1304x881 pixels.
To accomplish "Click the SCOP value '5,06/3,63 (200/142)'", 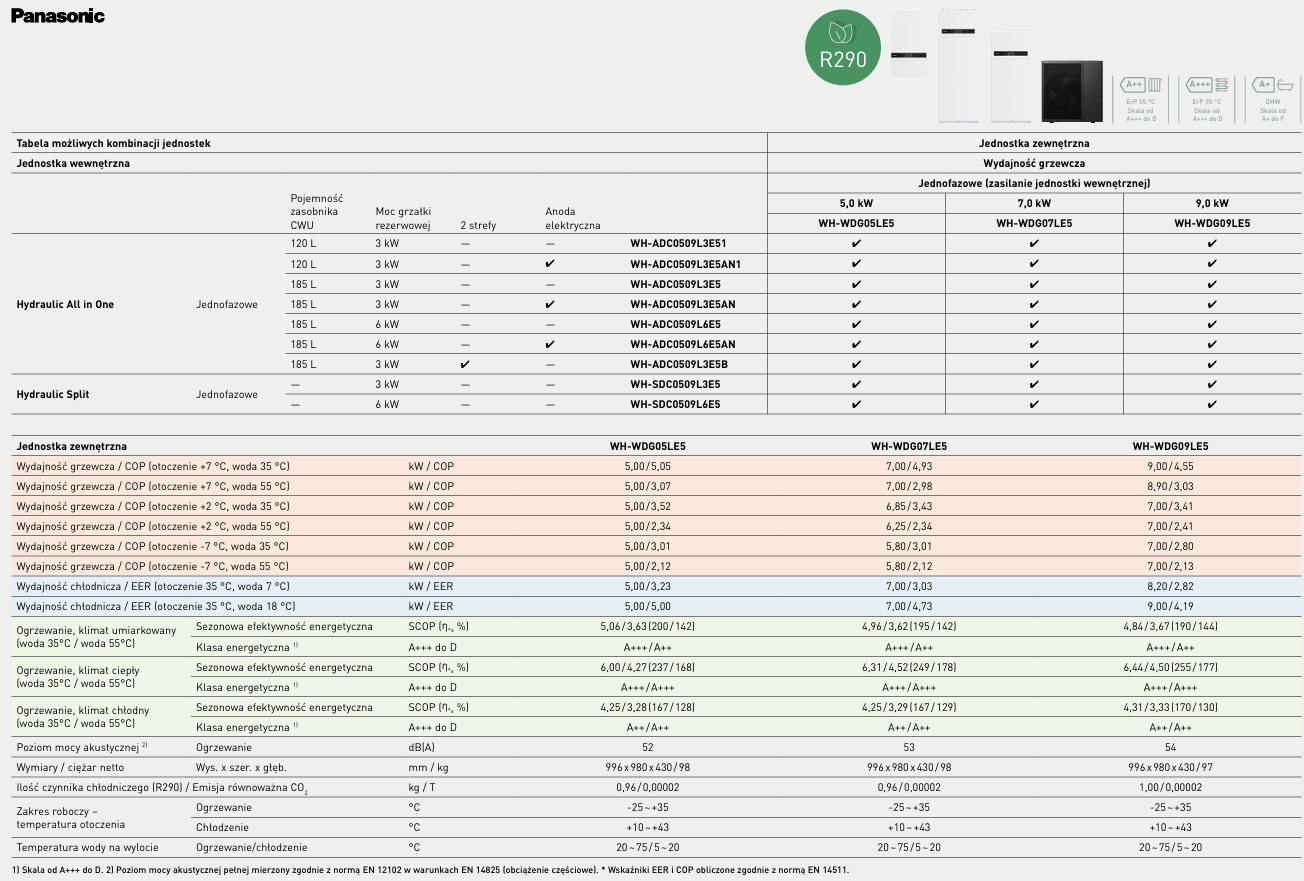I will click(x=648, y=627).
